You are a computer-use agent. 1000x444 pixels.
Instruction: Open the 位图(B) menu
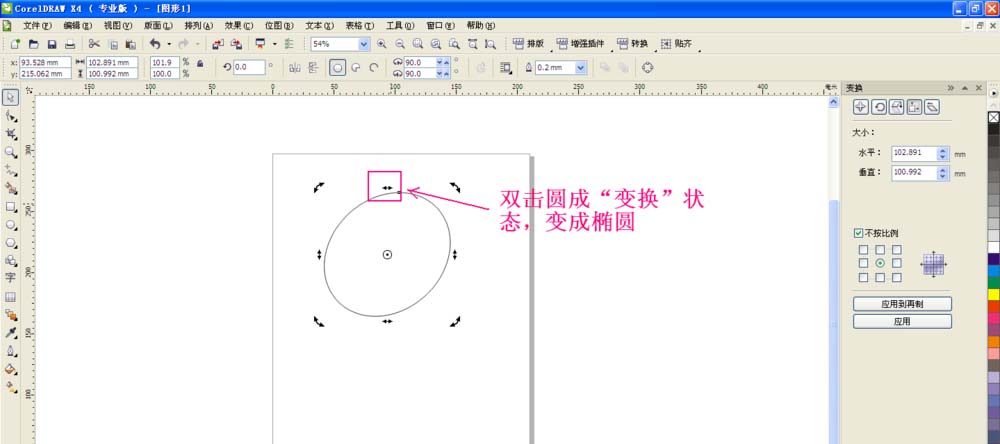279,26
